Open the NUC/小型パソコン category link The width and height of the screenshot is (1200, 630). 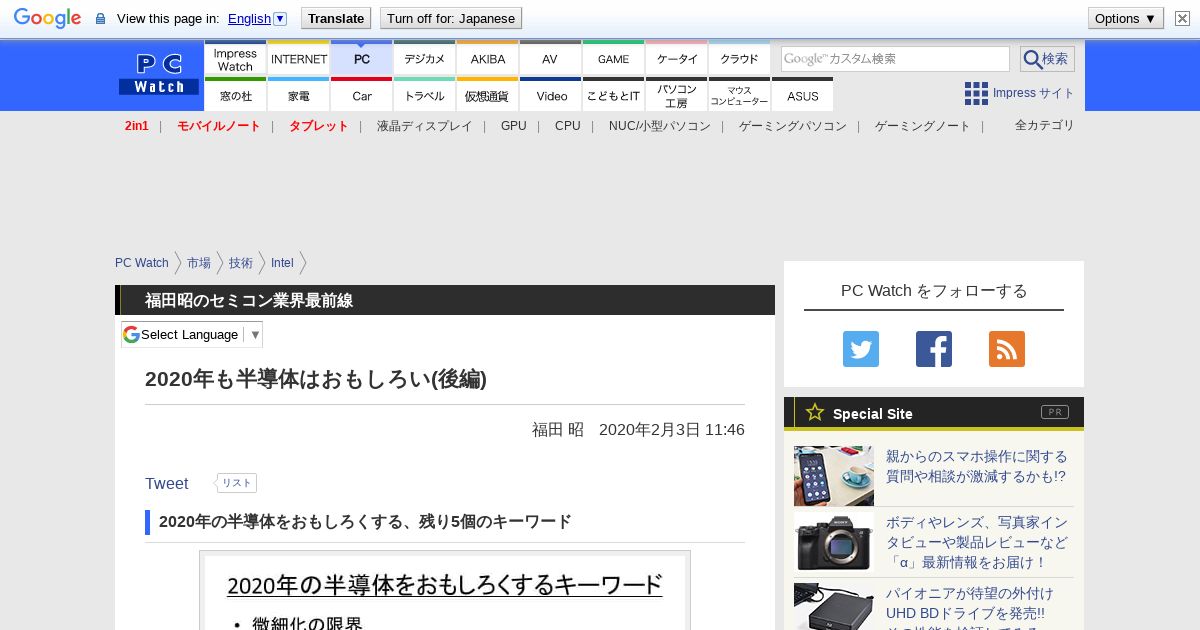click(x=660, y=126)
